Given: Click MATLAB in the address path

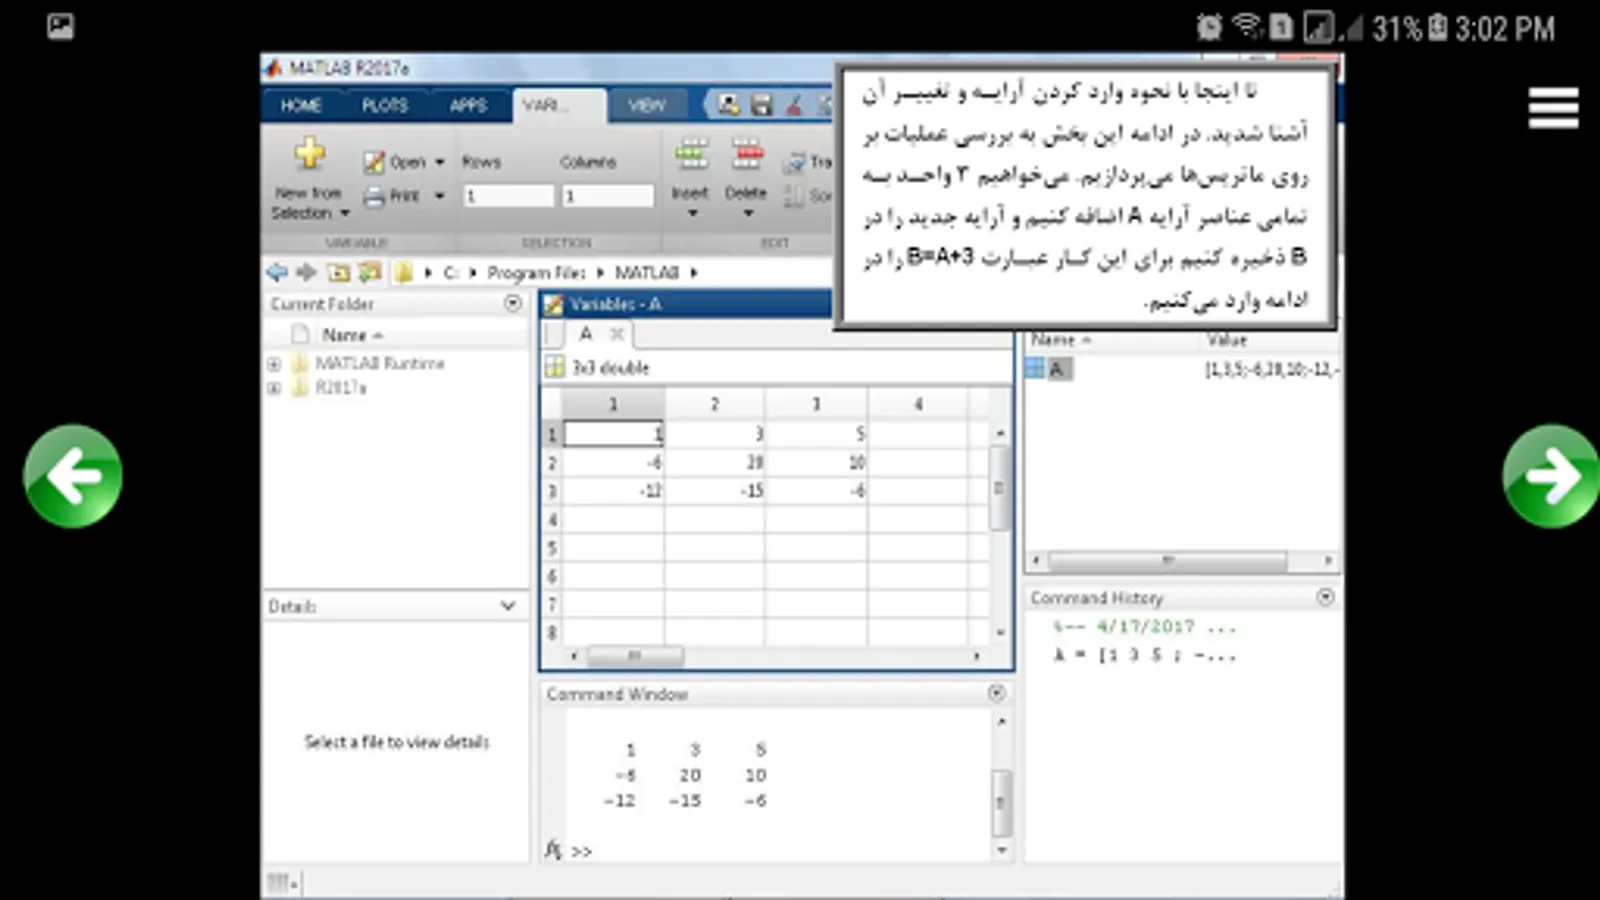Looking at the screenshot, I should (x=646, y=272).
